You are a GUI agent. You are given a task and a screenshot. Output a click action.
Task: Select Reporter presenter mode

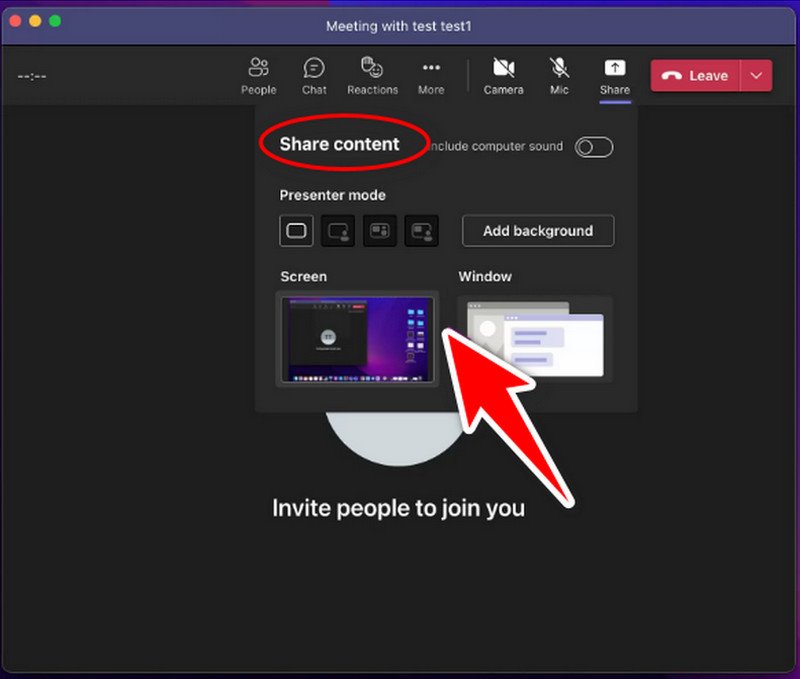coord(421,231)
